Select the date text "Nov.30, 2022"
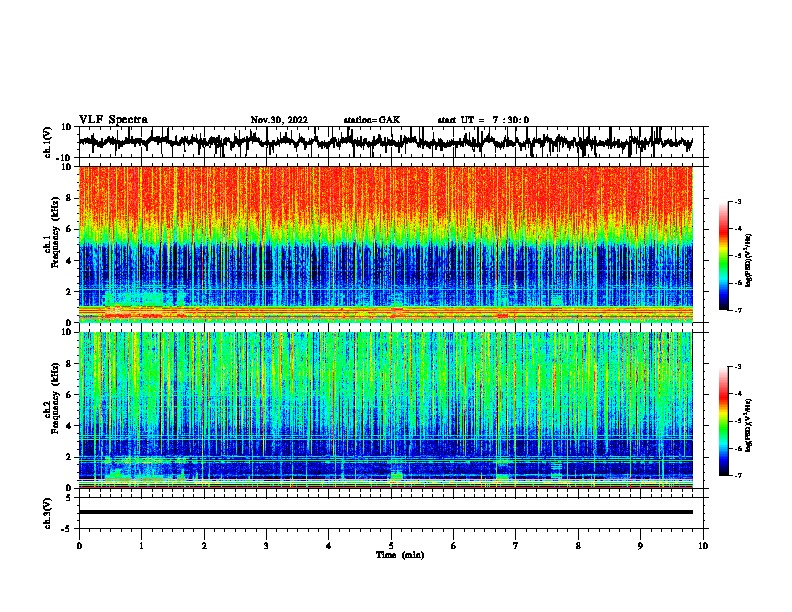792x612 pixels. coord(279,120)
